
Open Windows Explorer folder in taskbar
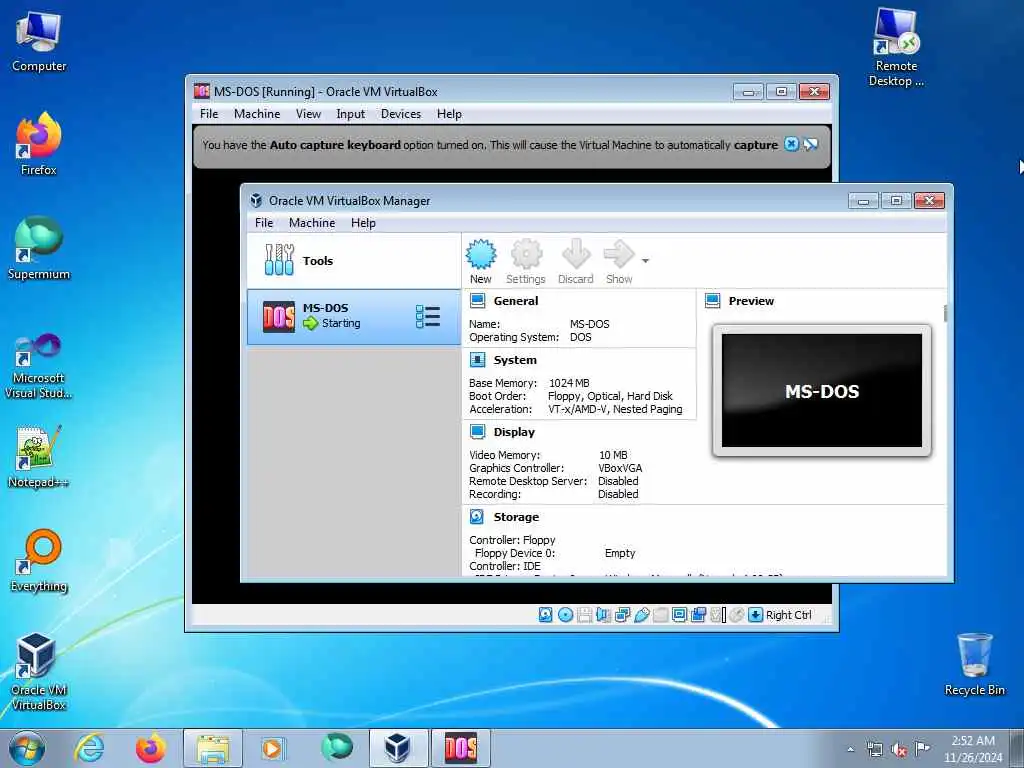point(213,748)
